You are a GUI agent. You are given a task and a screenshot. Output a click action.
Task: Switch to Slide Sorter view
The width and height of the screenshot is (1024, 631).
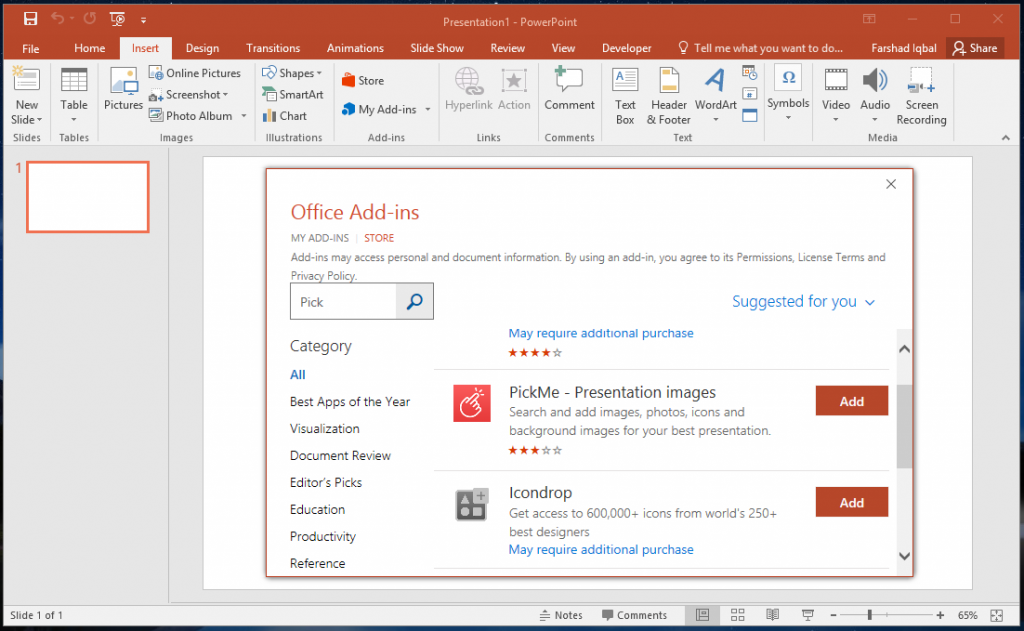[737, 615]
